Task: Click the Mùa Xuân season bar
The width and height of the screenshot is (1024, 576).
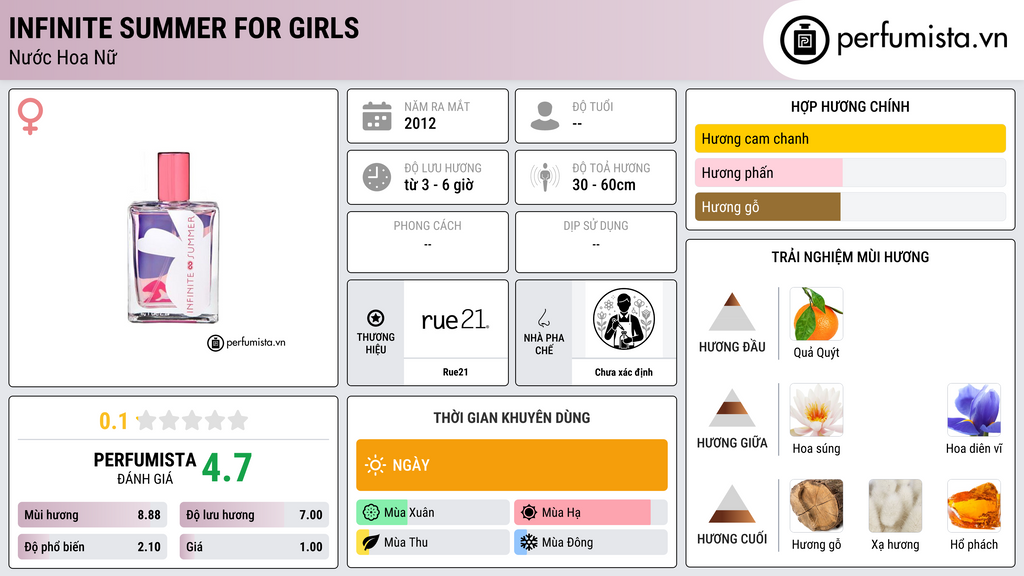Action: click(x=433, y=513)
